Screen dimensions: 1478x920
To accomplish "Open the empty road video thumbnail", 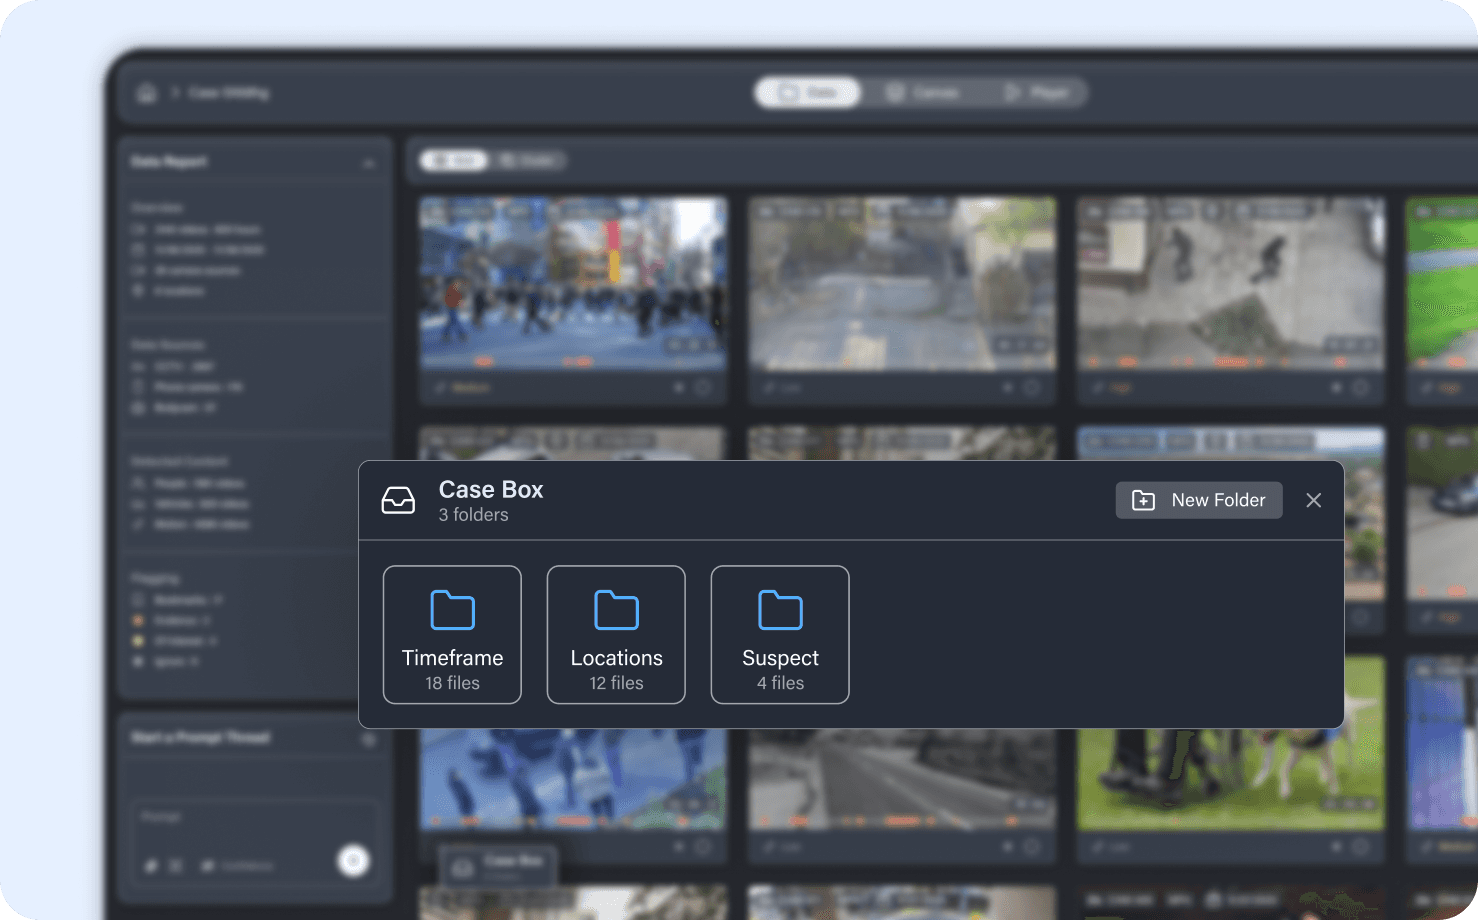I will [x=903, y=283].
